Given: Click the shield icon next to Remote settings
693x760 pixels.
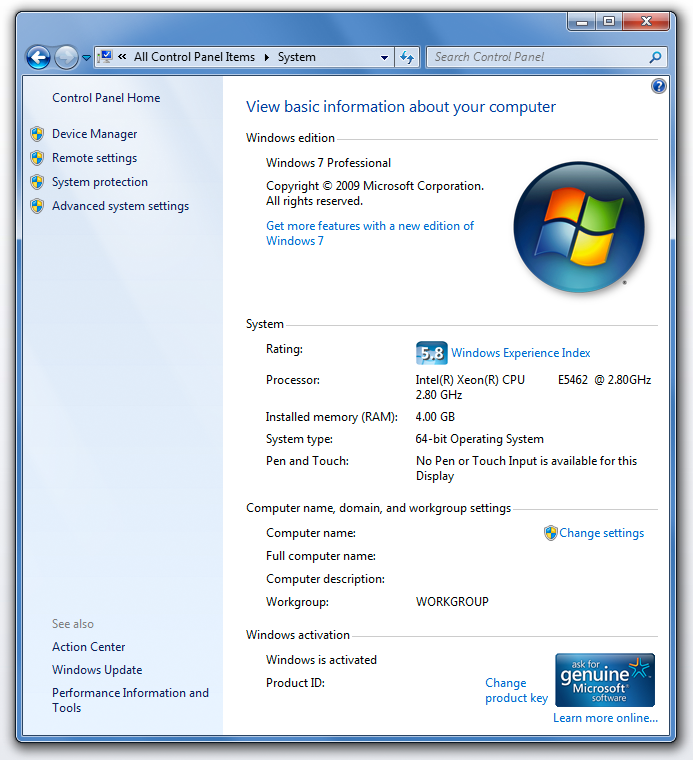Looking at the screenshot, I should pyautogui.click(x=37, y=158).
